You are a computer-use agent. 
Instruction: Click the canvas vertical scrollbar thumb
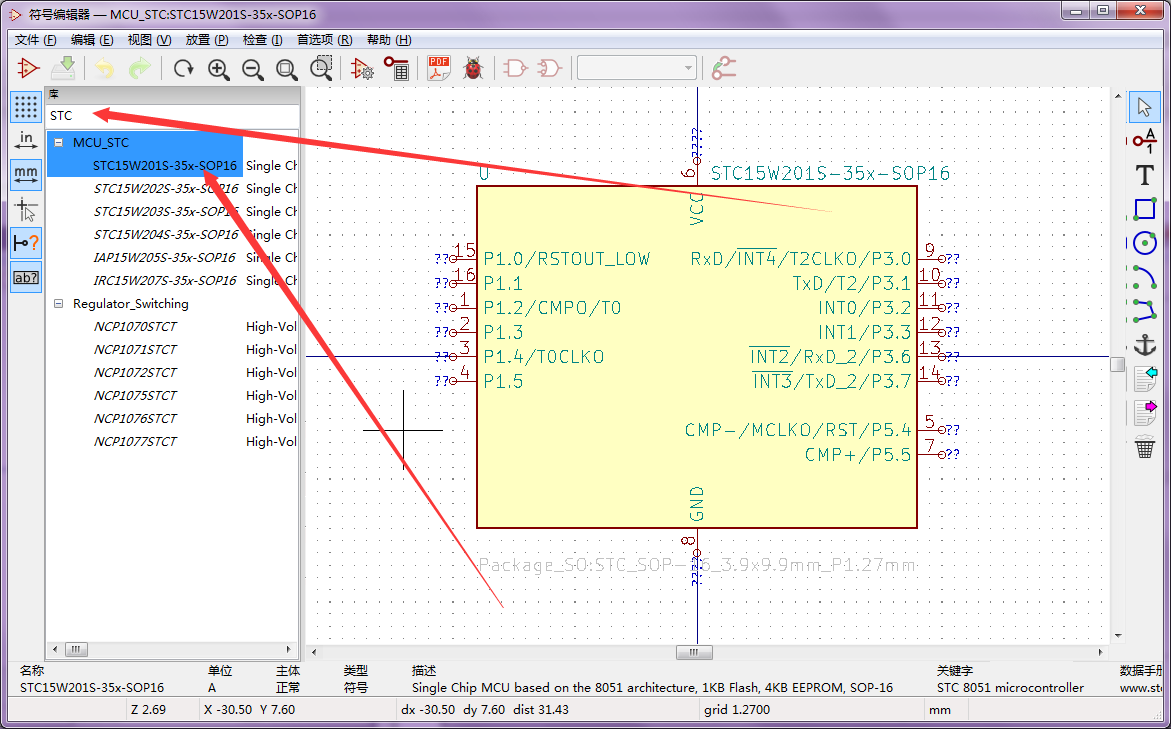1117,364
